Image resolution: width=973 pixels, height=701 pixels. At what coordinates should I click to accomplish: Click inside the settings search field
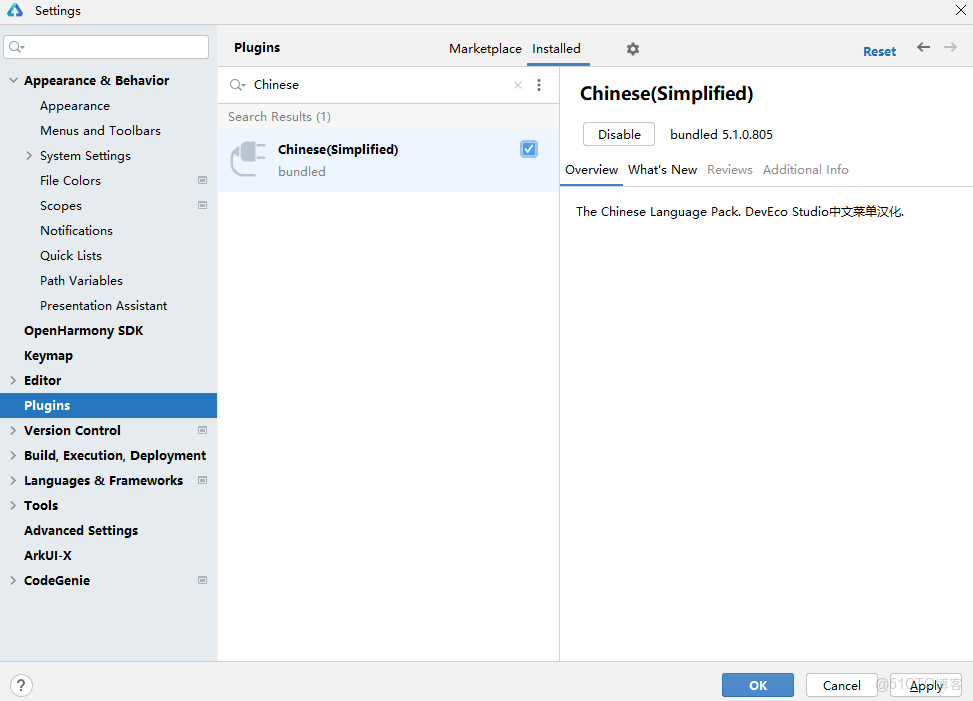(x=105, y=46)
